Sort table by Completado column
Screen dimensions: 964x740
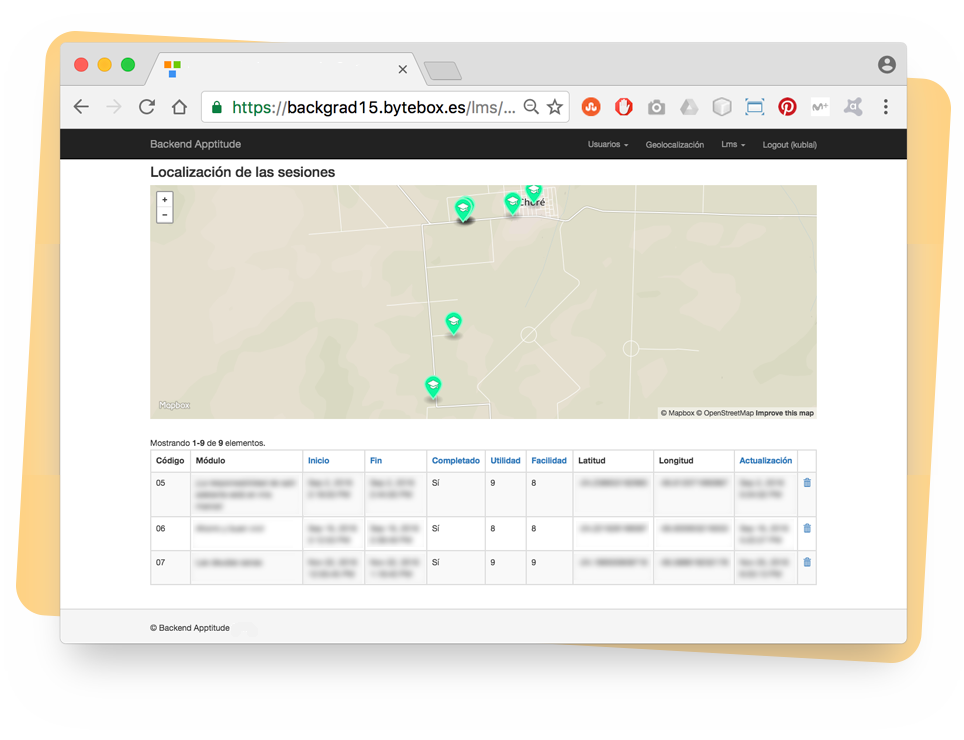click(x=456, y=460)
